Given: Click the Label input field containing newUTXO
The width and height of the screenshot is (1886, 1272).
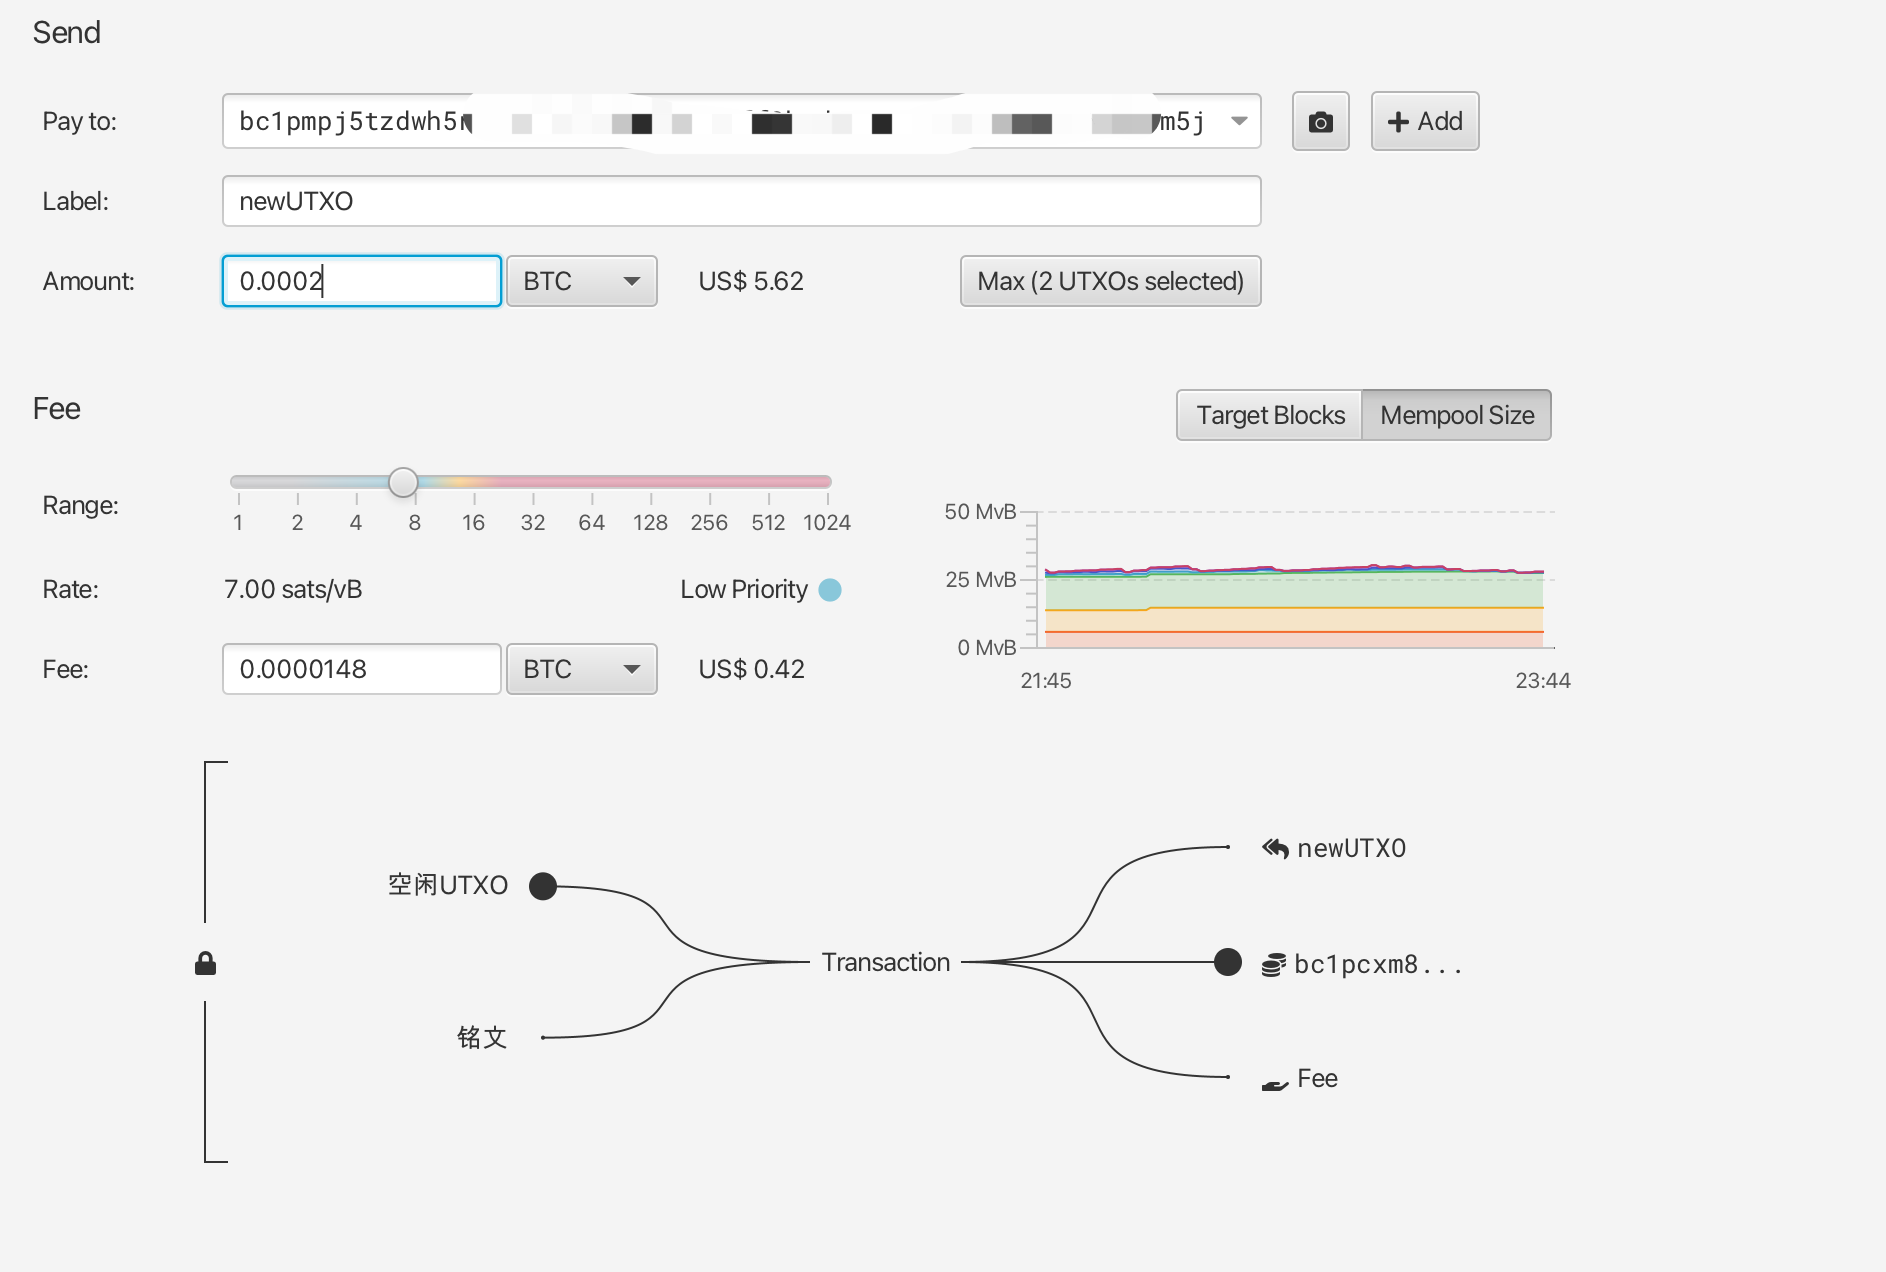Looking at the screenshot, I should click(740, 201).
